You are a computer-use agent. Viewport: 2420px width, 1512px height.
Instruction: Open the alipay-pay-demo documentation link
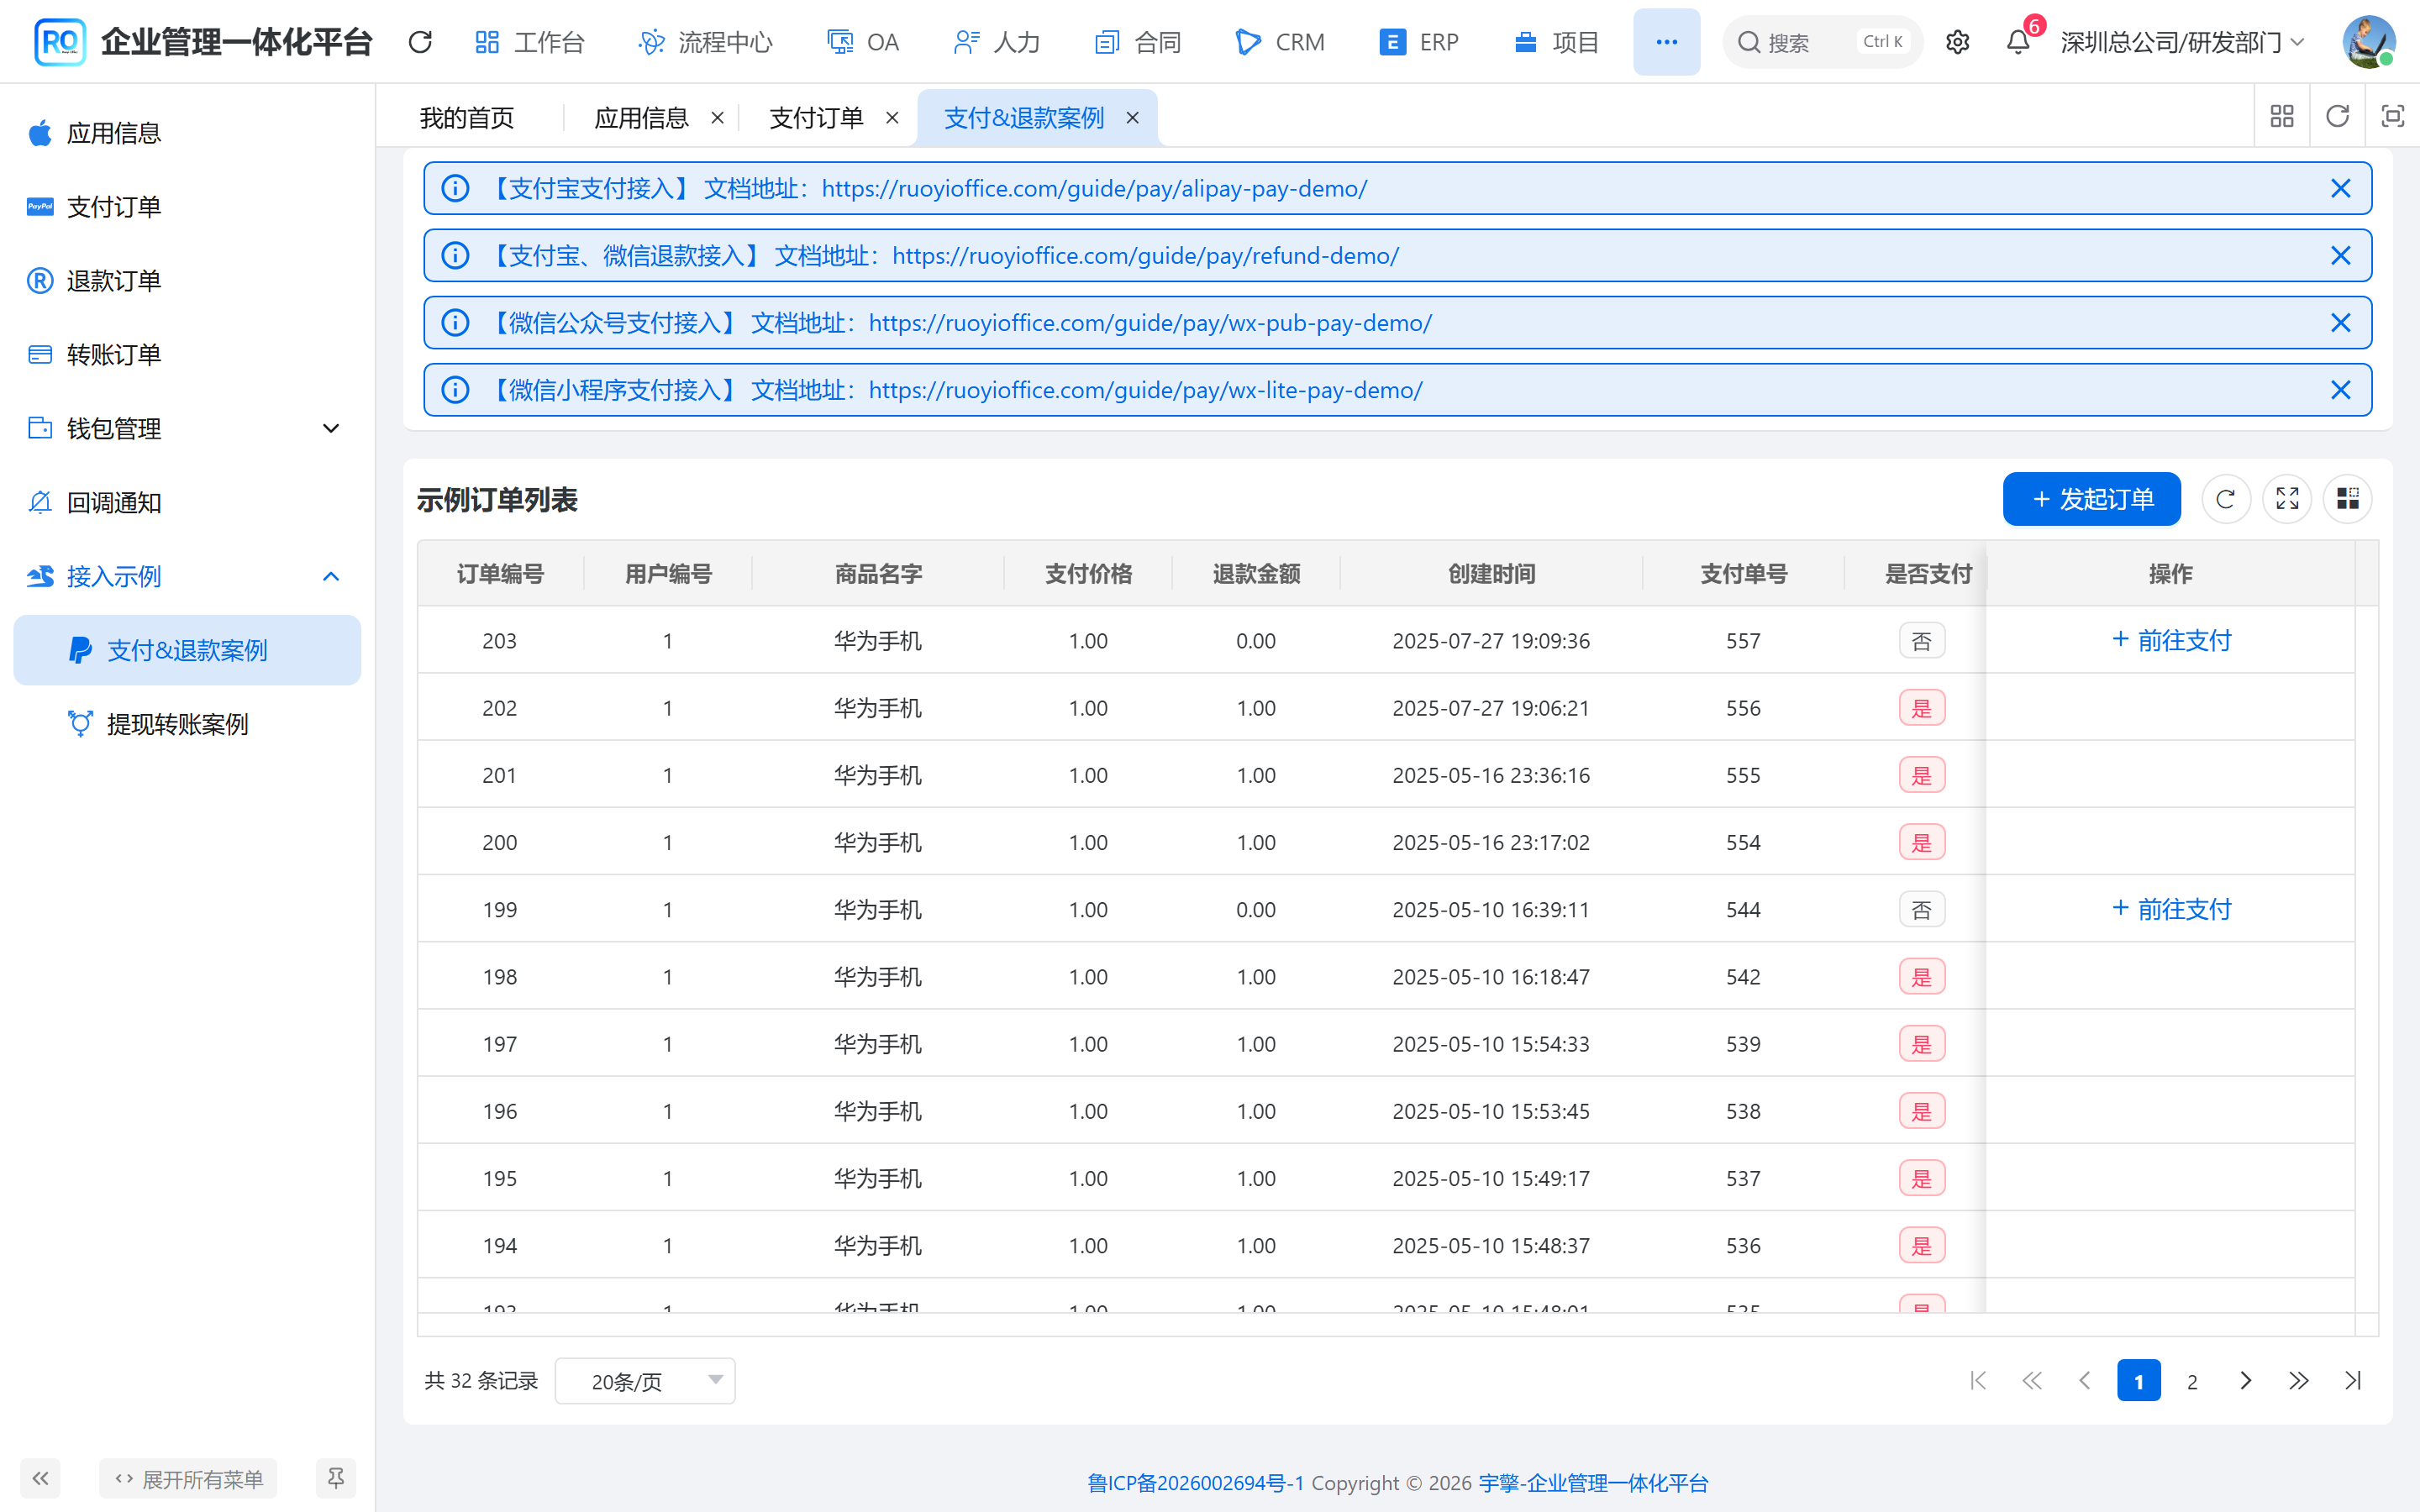[1094, 189]
